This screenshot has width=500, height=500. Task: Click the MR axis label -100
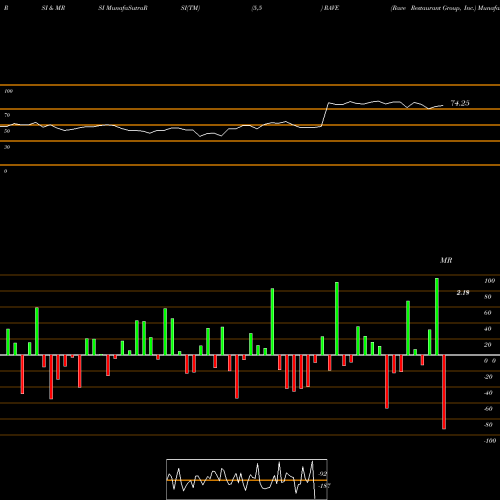pos(489,441)
